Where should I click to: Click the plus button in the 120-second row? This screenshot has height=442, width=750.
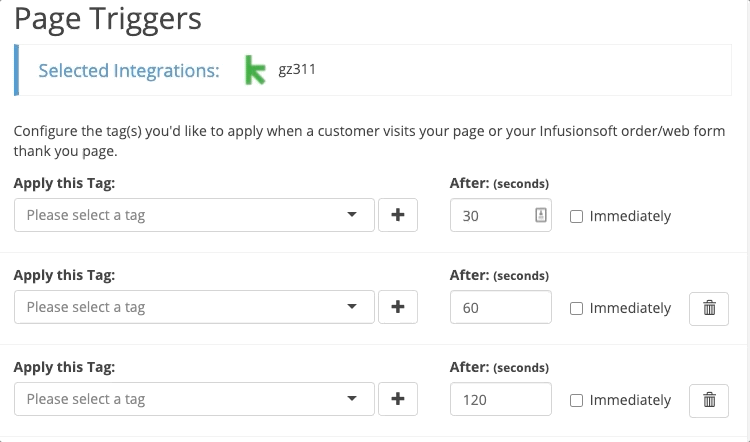coord(398,399)
